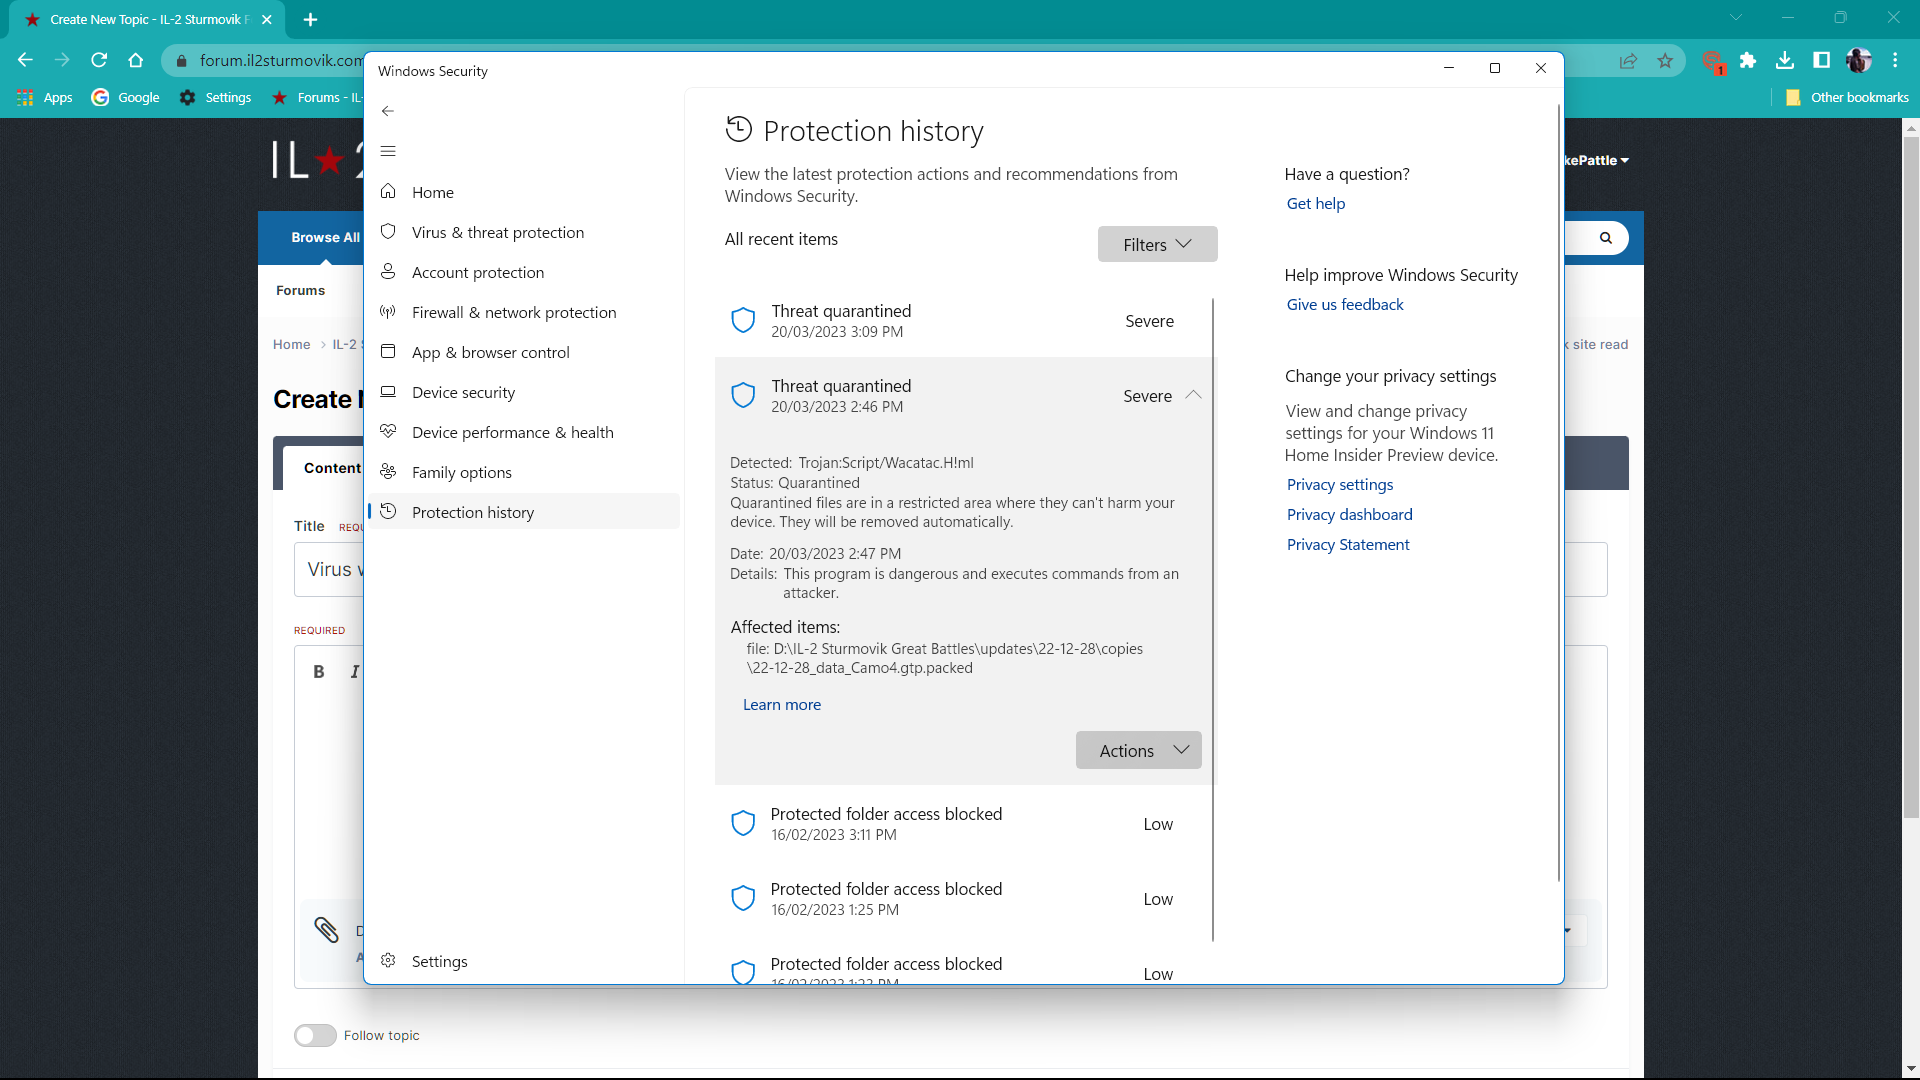Open Windows Security hamburger menu
Viewport: 1920px width, 1080px height.
point(388,151)
